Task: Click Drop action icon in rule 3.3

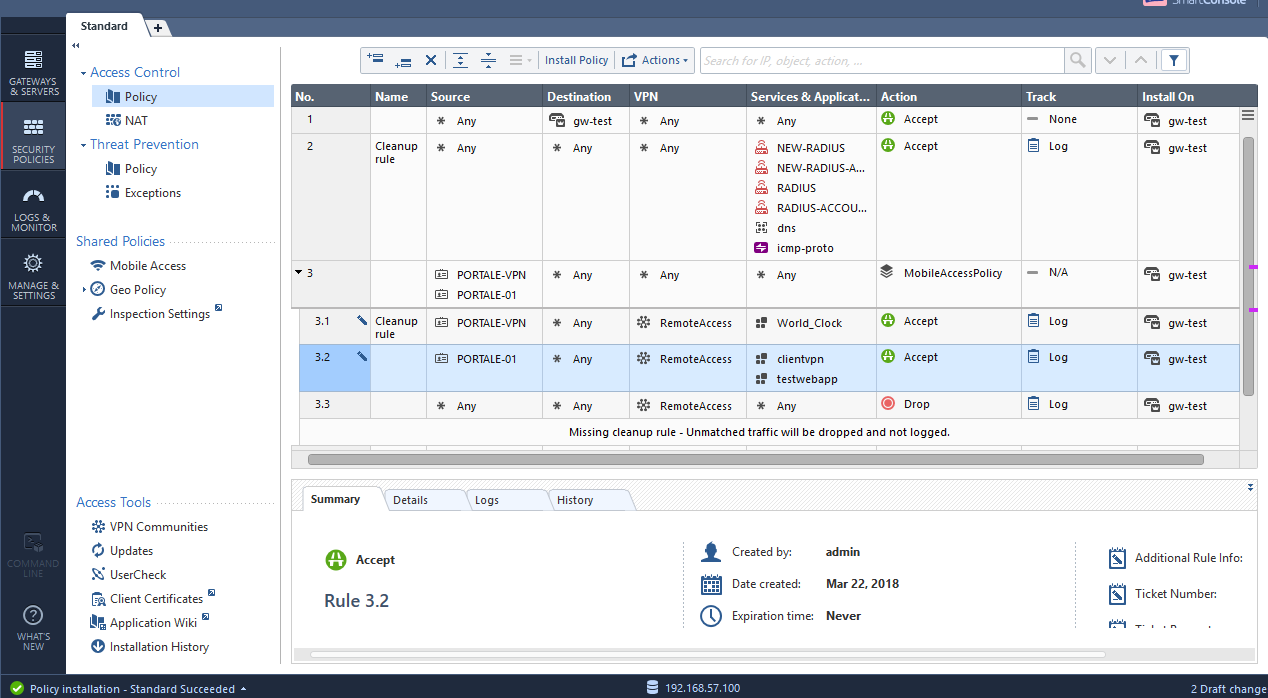Action: (x=888, y=404)
